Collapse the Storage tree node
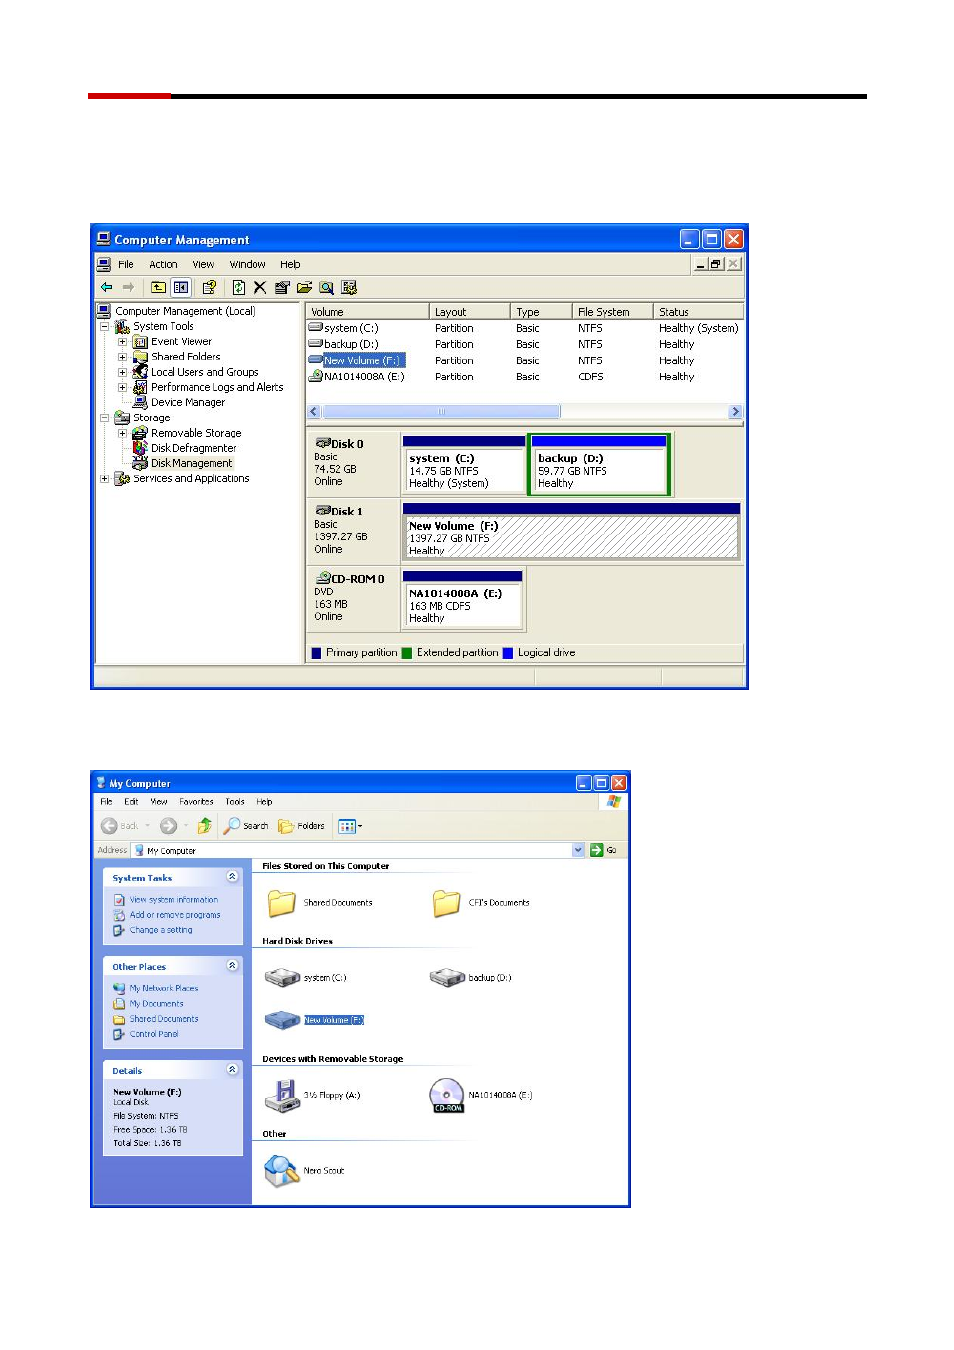Screen dimensions: 954x1350 (x=104, y=417)
